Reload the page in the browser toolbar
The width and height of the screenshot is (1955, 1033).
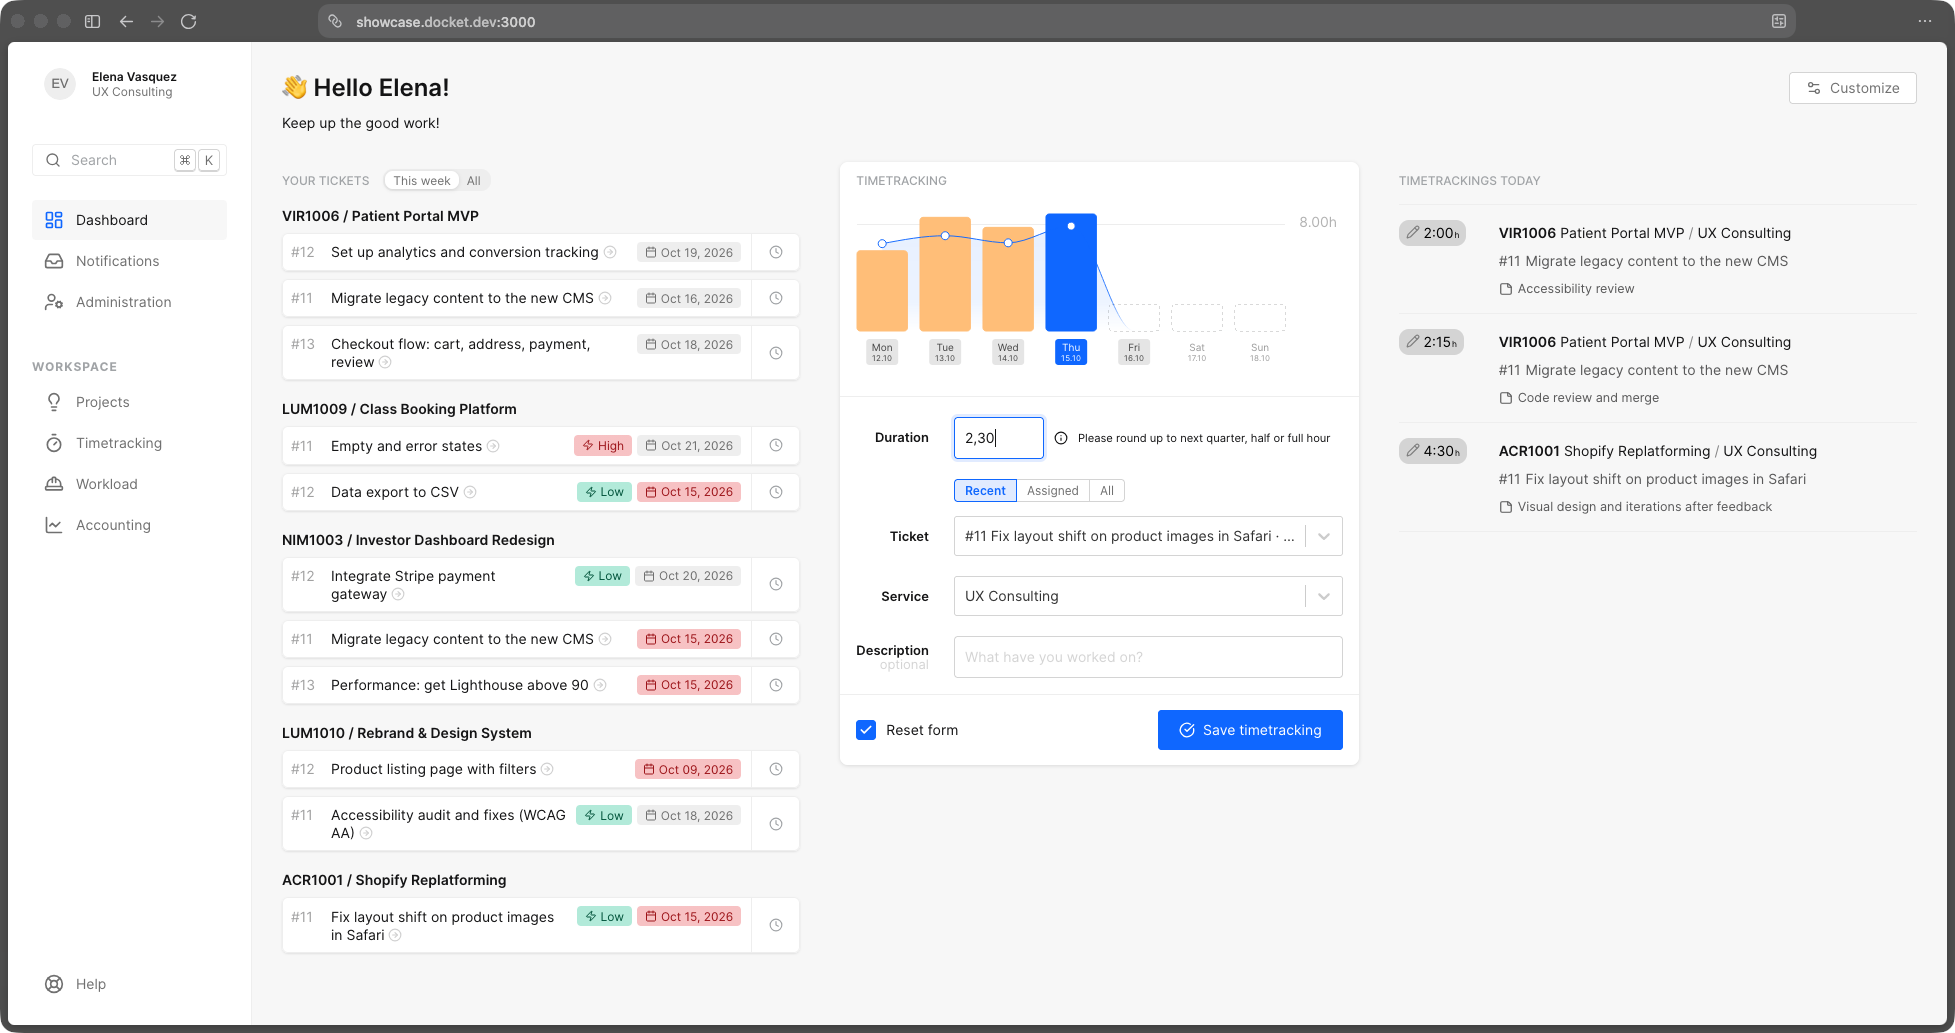point(189,21)
